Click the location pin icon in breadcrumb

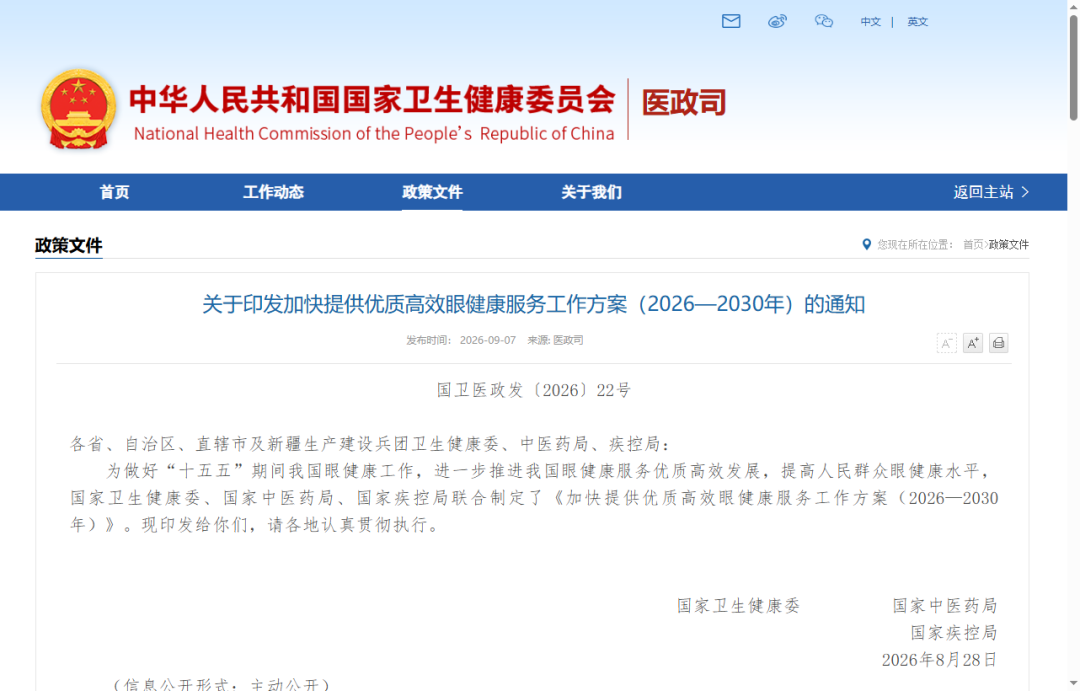point(866,244)
